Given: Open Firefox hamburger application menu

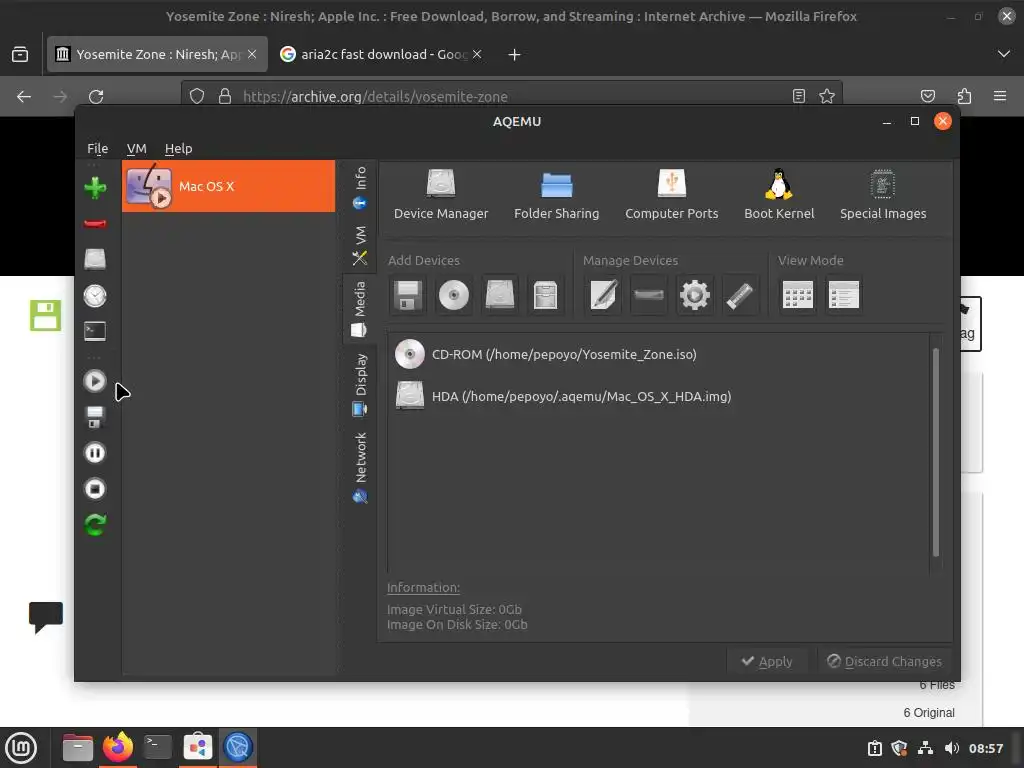Looking at the screenshot, I should [1000, 96].
